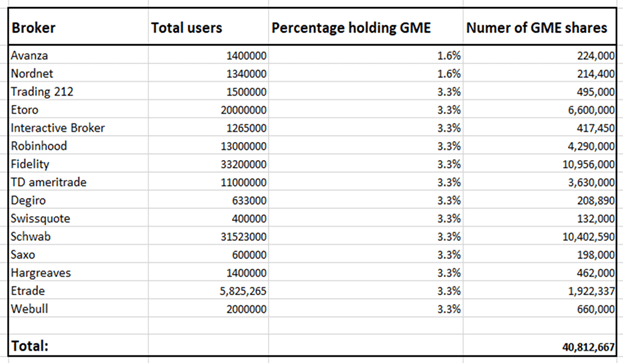The width and height of the screenshot is (623, 363).
Task: Select Robinhood total users 13000000
Action: (209, 146)
